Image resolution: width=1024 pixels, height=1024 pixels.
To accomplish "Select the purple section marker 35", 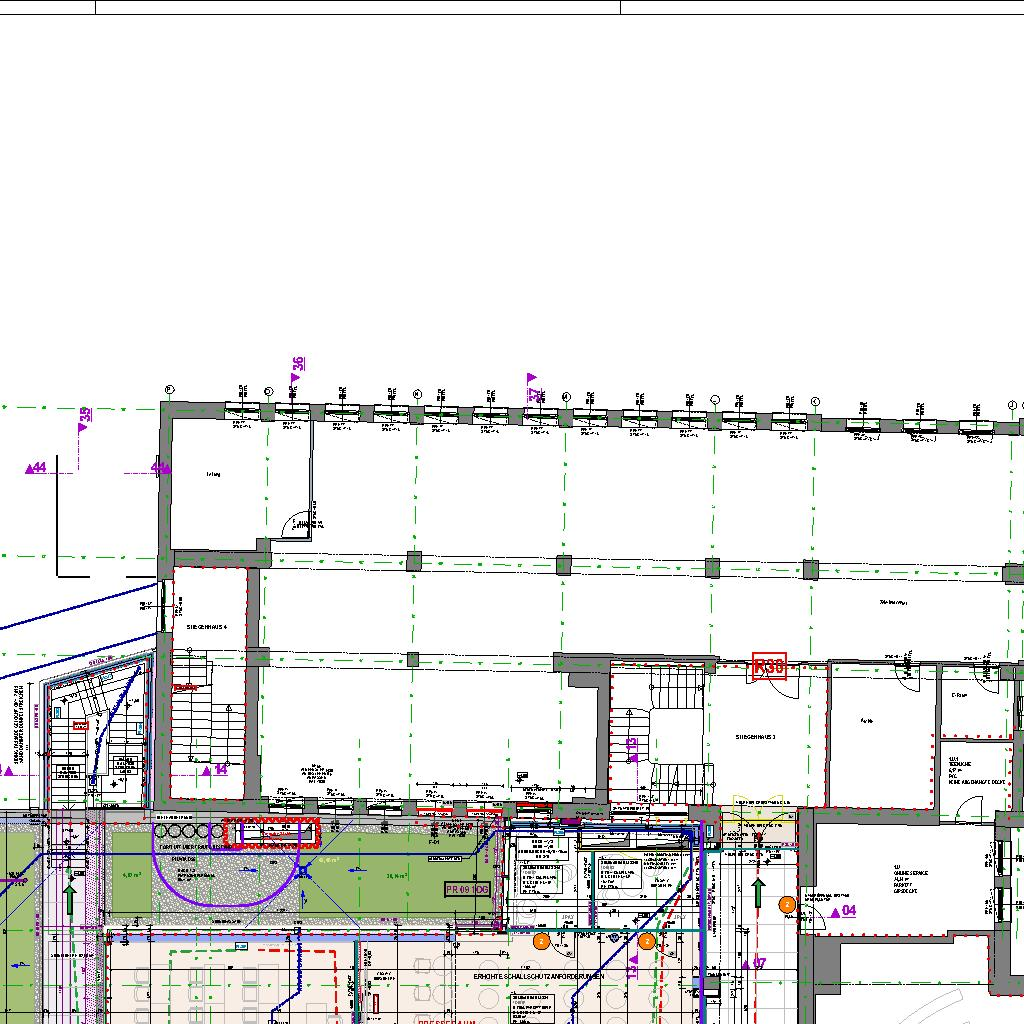I will click(x=84, y=418).
